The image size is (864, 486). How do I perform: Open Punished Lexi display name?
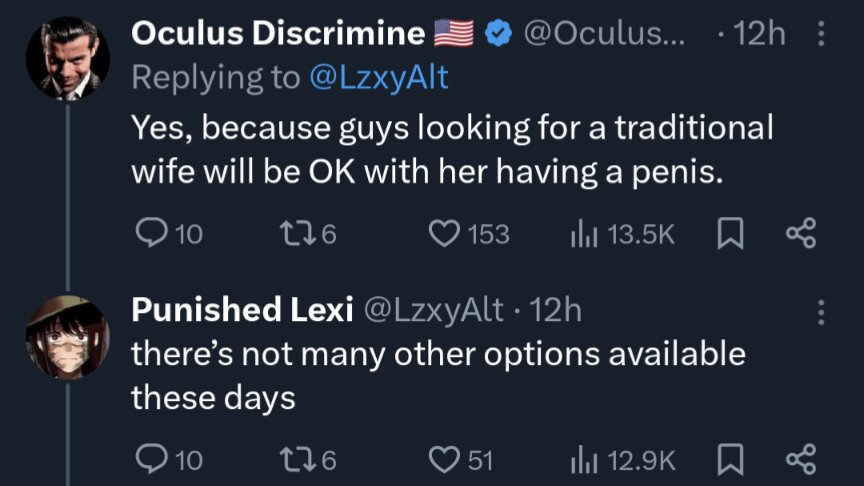point(242,309)
